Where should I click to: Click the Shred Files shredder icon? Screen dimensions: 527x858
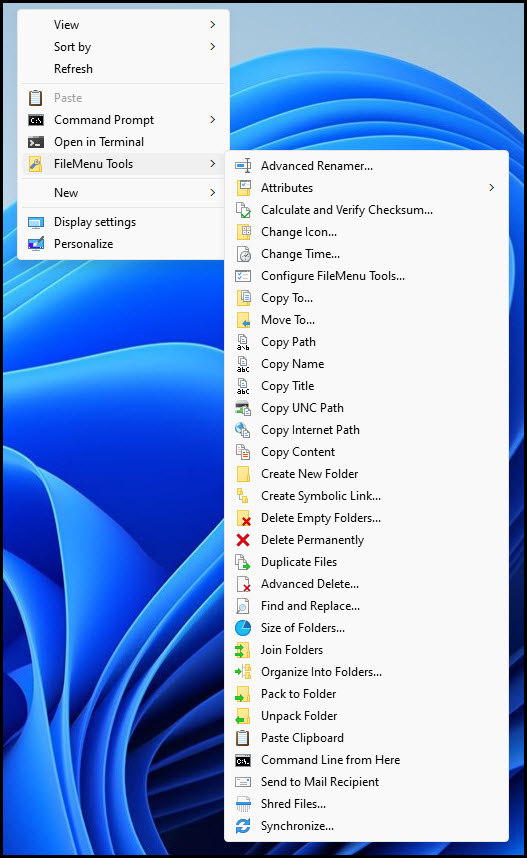pos(243,804)
